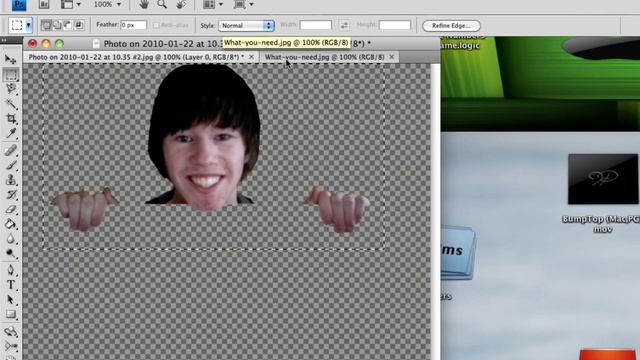Toggle the Anti-alias checkbox
The height and width of the screenshot is (360, 640).
(156, 25)
